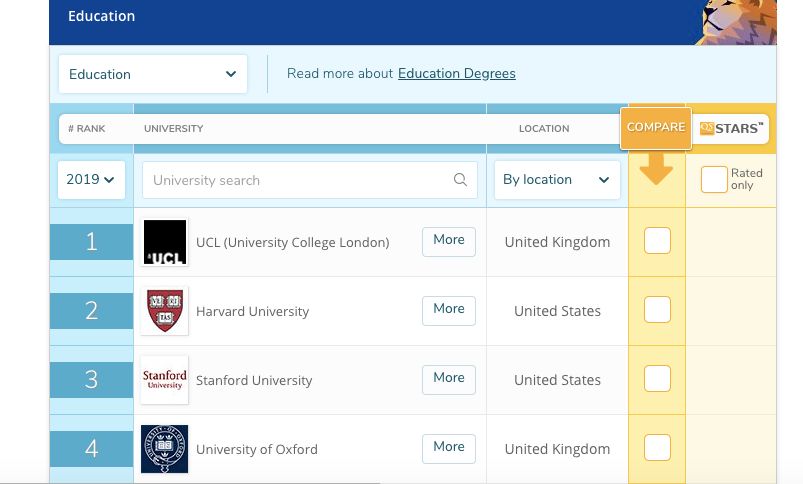Open the By location dropdown
Viewport: 803px width, 484px height.
(557, 180)
